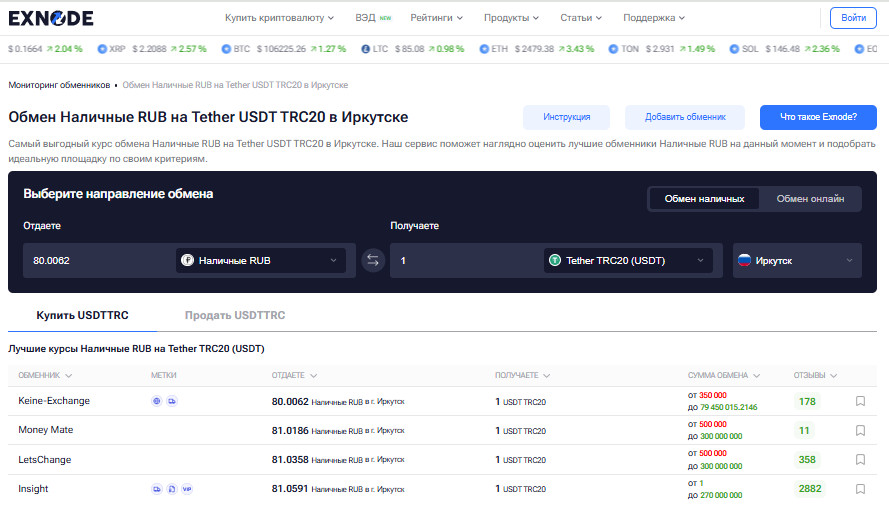
Task: Click Инструкция button
Action: point(566,117)
